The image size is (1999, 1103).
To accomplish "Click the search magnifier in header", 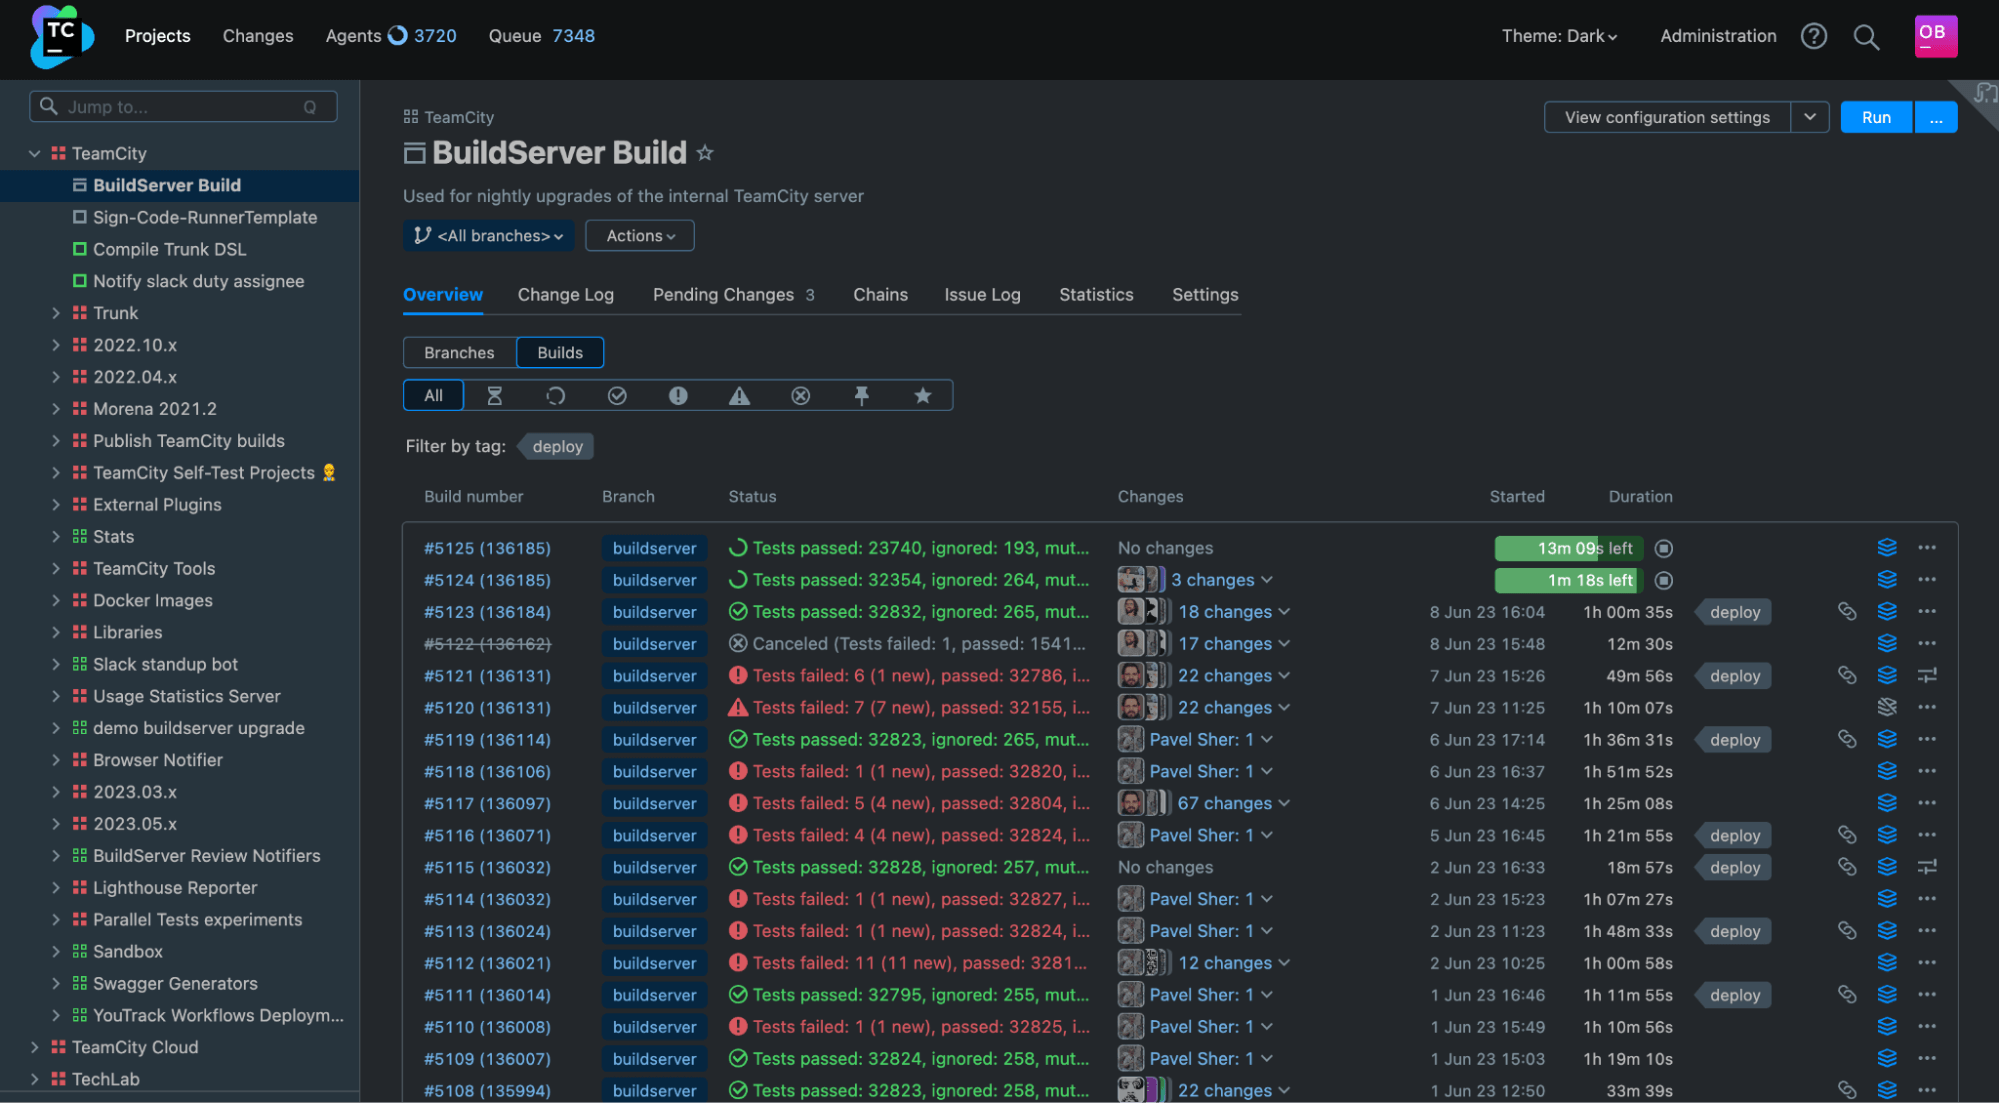I will click(1866, 37).
